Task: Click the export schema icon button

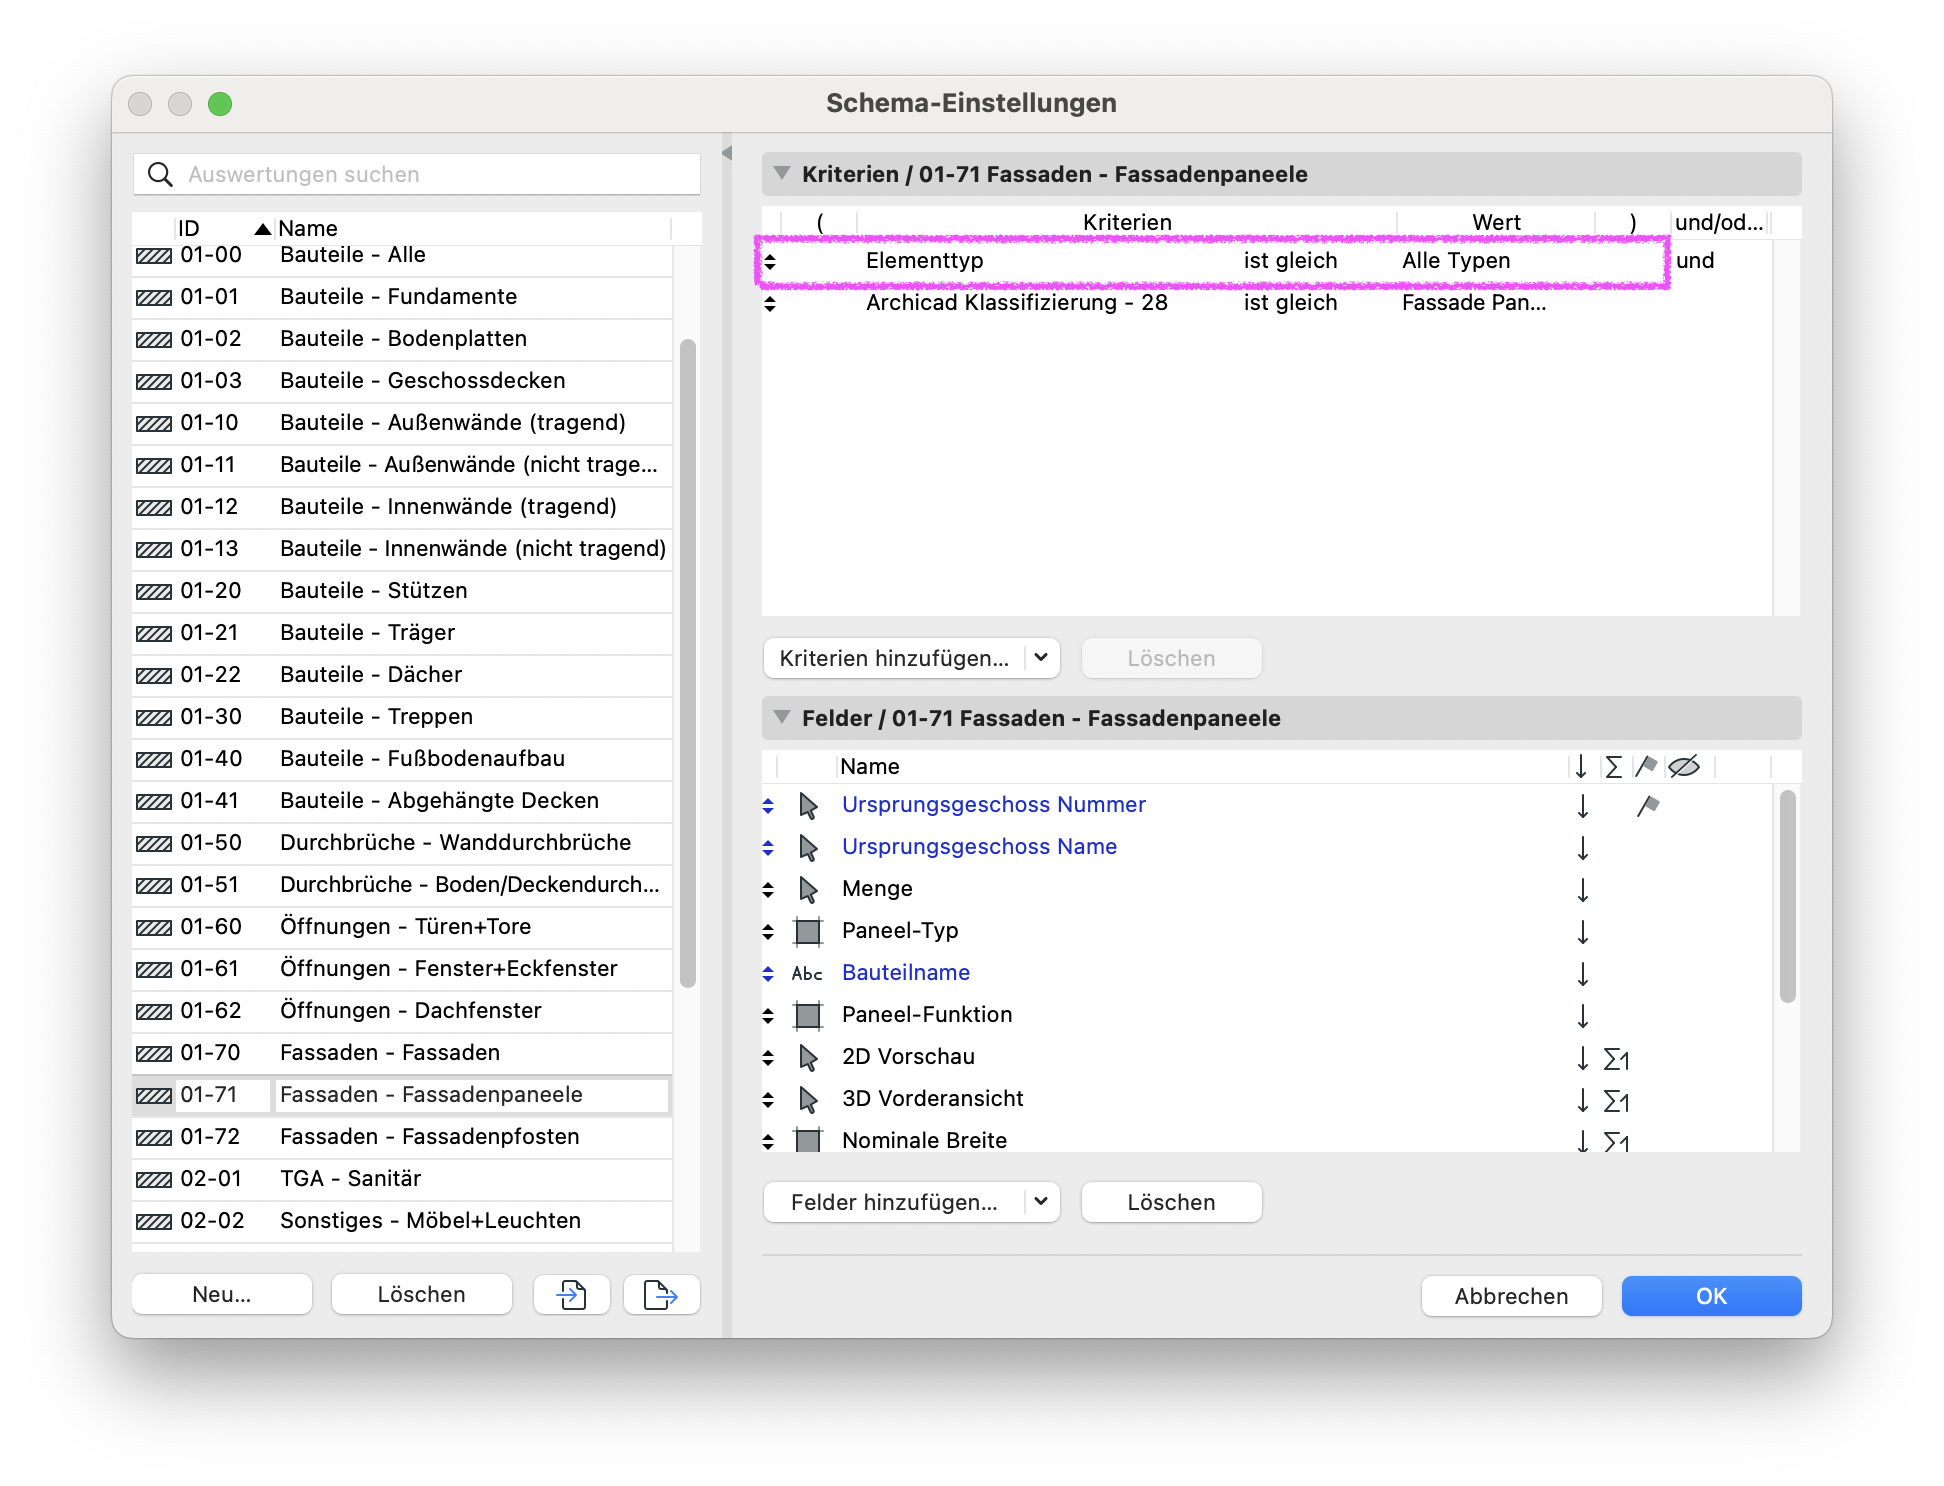Action: pos(661,1295)
